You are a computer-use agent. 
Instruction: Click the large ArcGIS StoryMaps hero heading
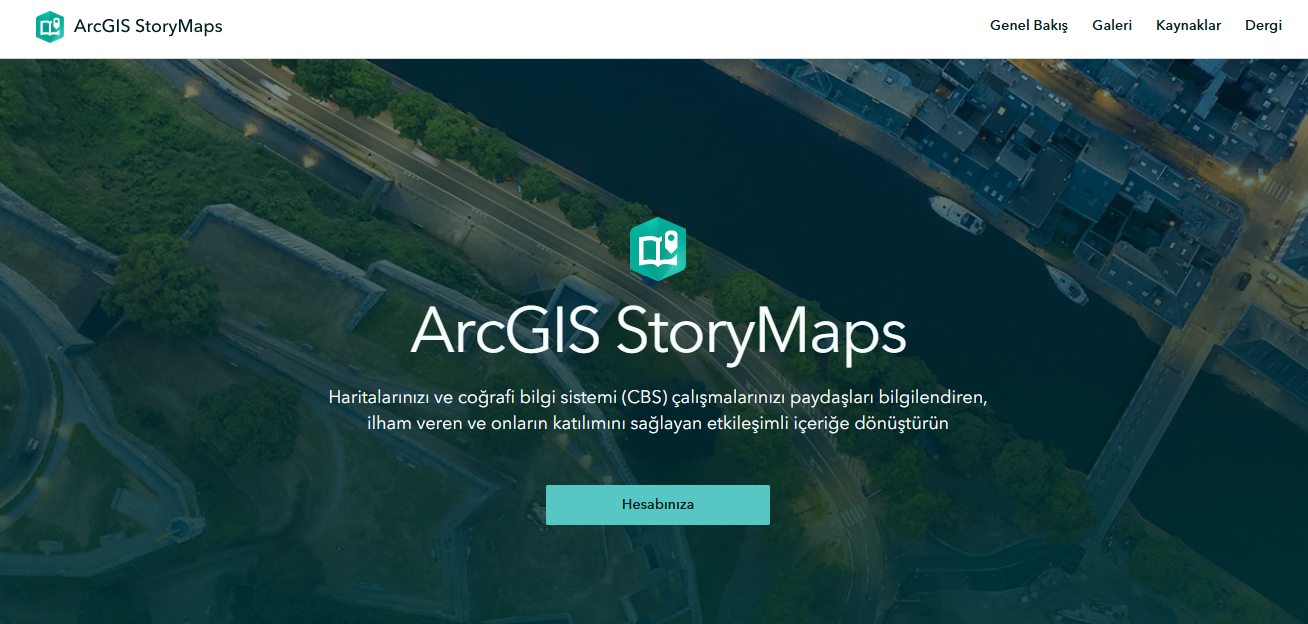(658, 331)
